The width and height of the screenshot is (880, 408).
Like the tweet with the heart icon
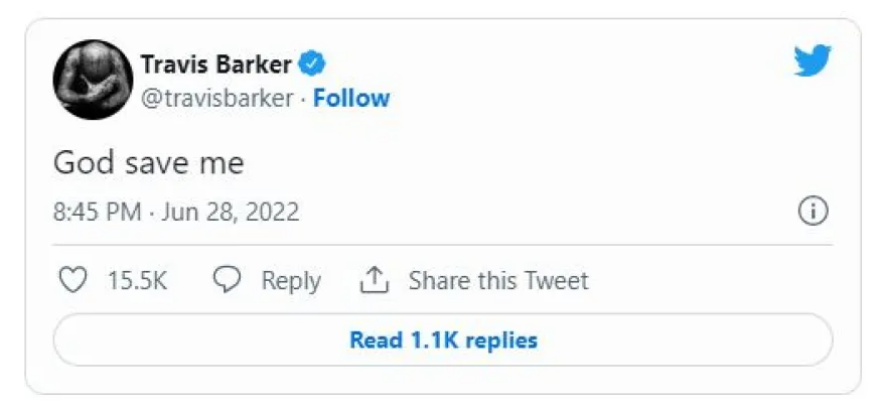[x=74, y=281]
